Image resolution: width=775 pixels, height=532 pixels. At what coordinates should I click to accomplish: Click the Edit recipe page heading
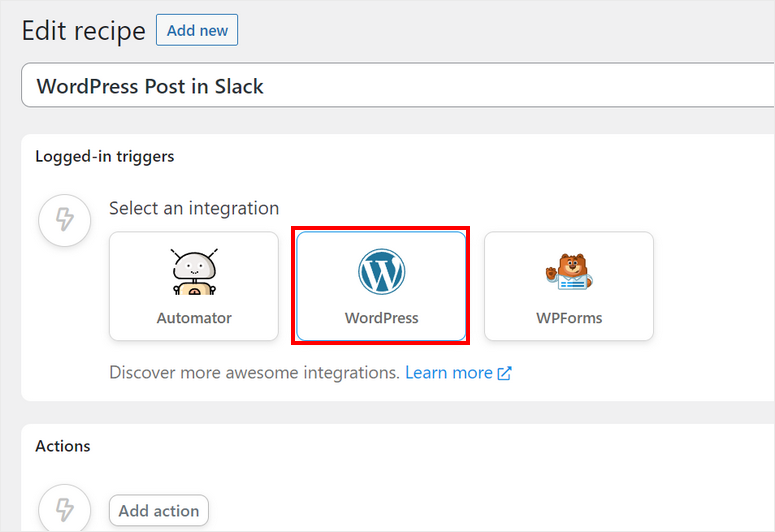84,31
